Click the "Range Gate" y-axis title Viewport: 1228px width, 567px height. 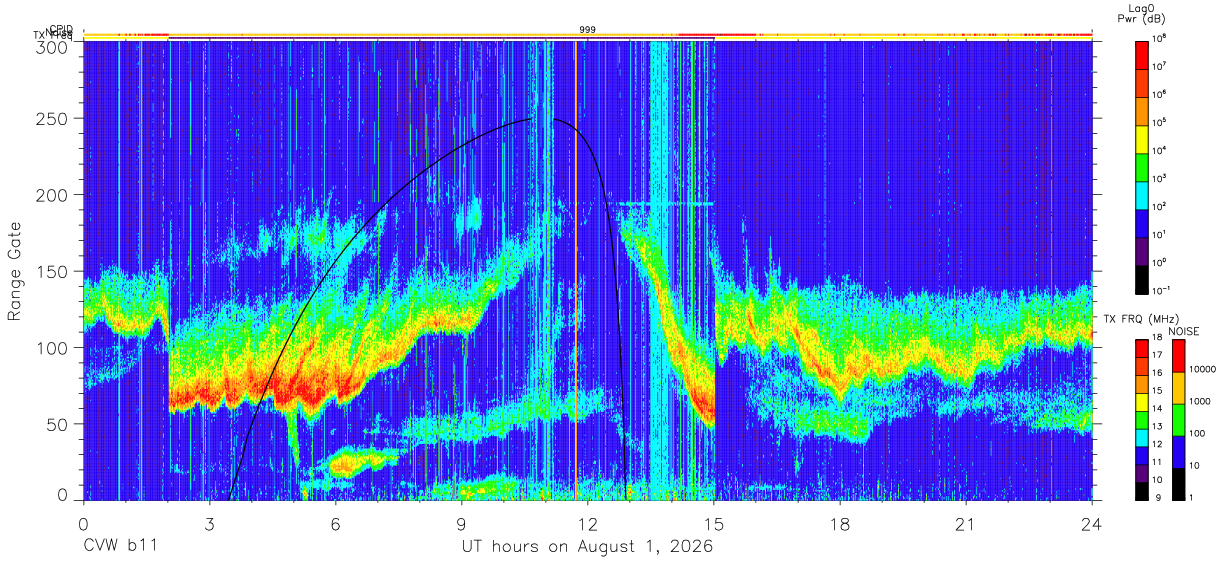point(15,271)
